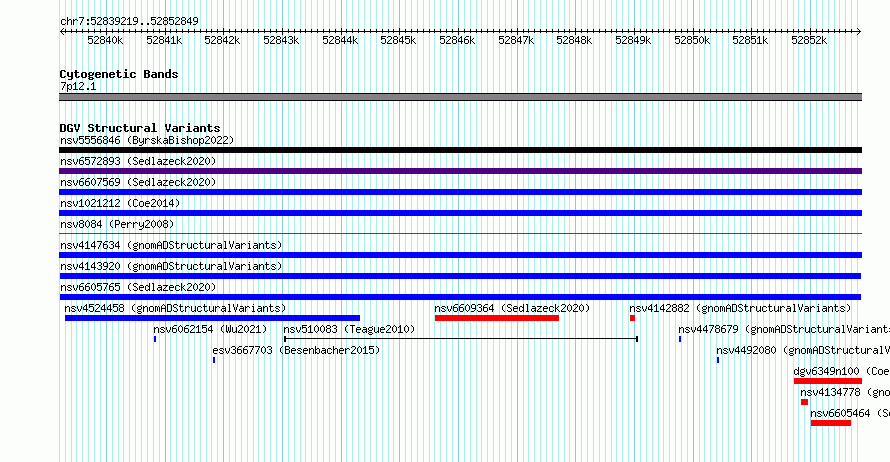890x462 pixels.
Task: Open nsv4147634 (gnomADStructuralVariants) label
Action: (x=171, y=245)
